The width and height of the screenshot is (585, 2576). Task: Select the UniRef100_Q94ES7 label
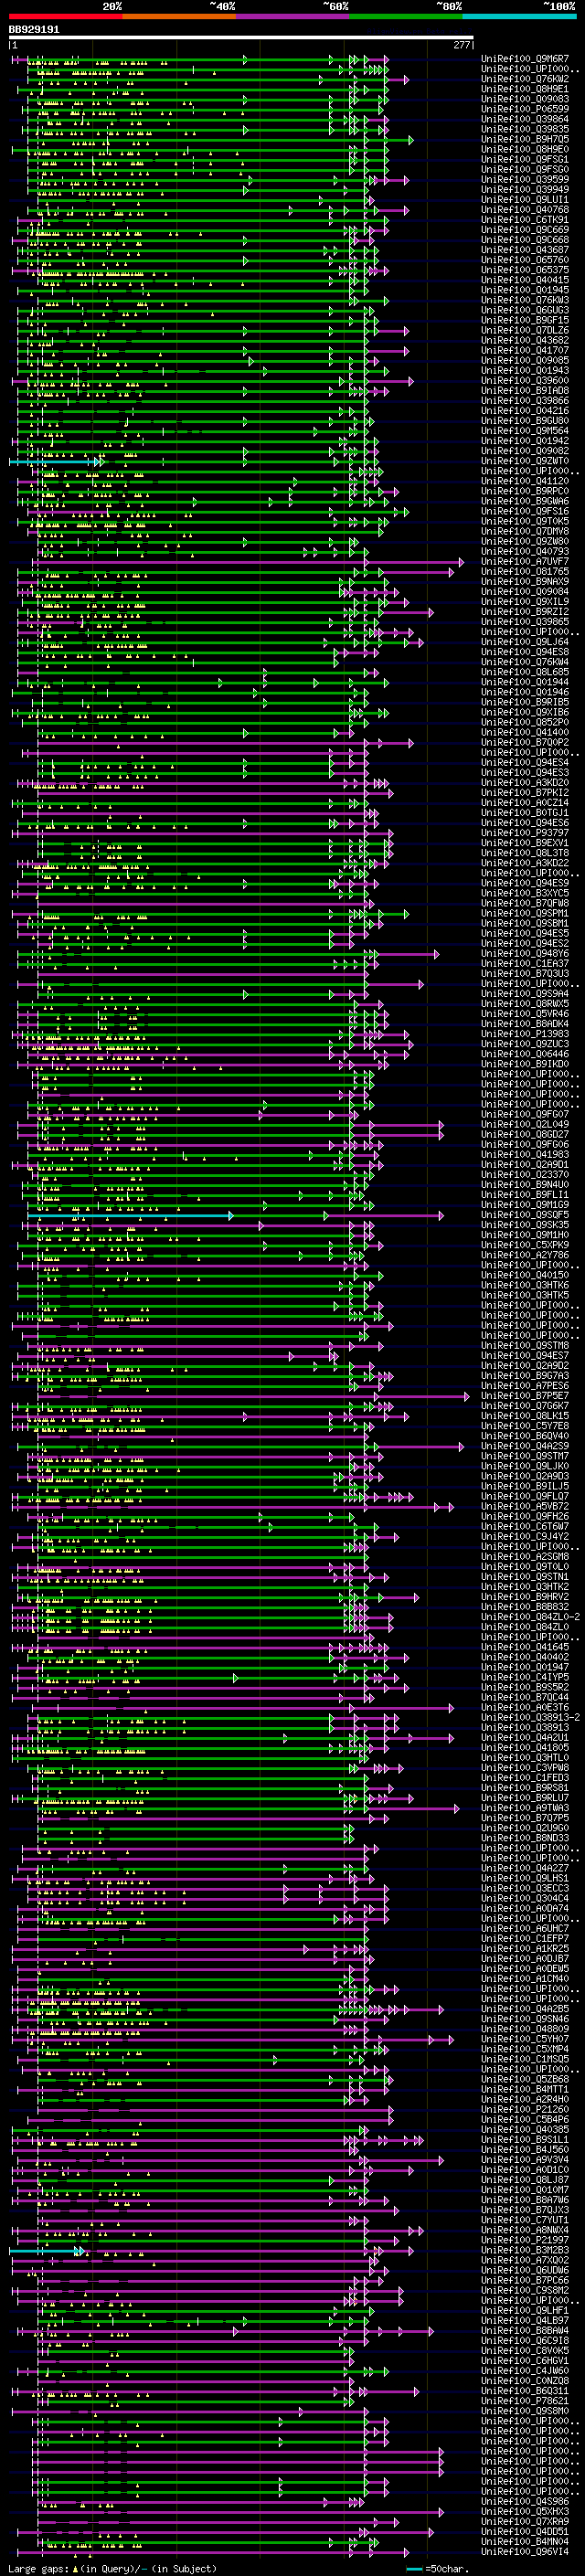pyautogui.click(x=525, y=1355)
